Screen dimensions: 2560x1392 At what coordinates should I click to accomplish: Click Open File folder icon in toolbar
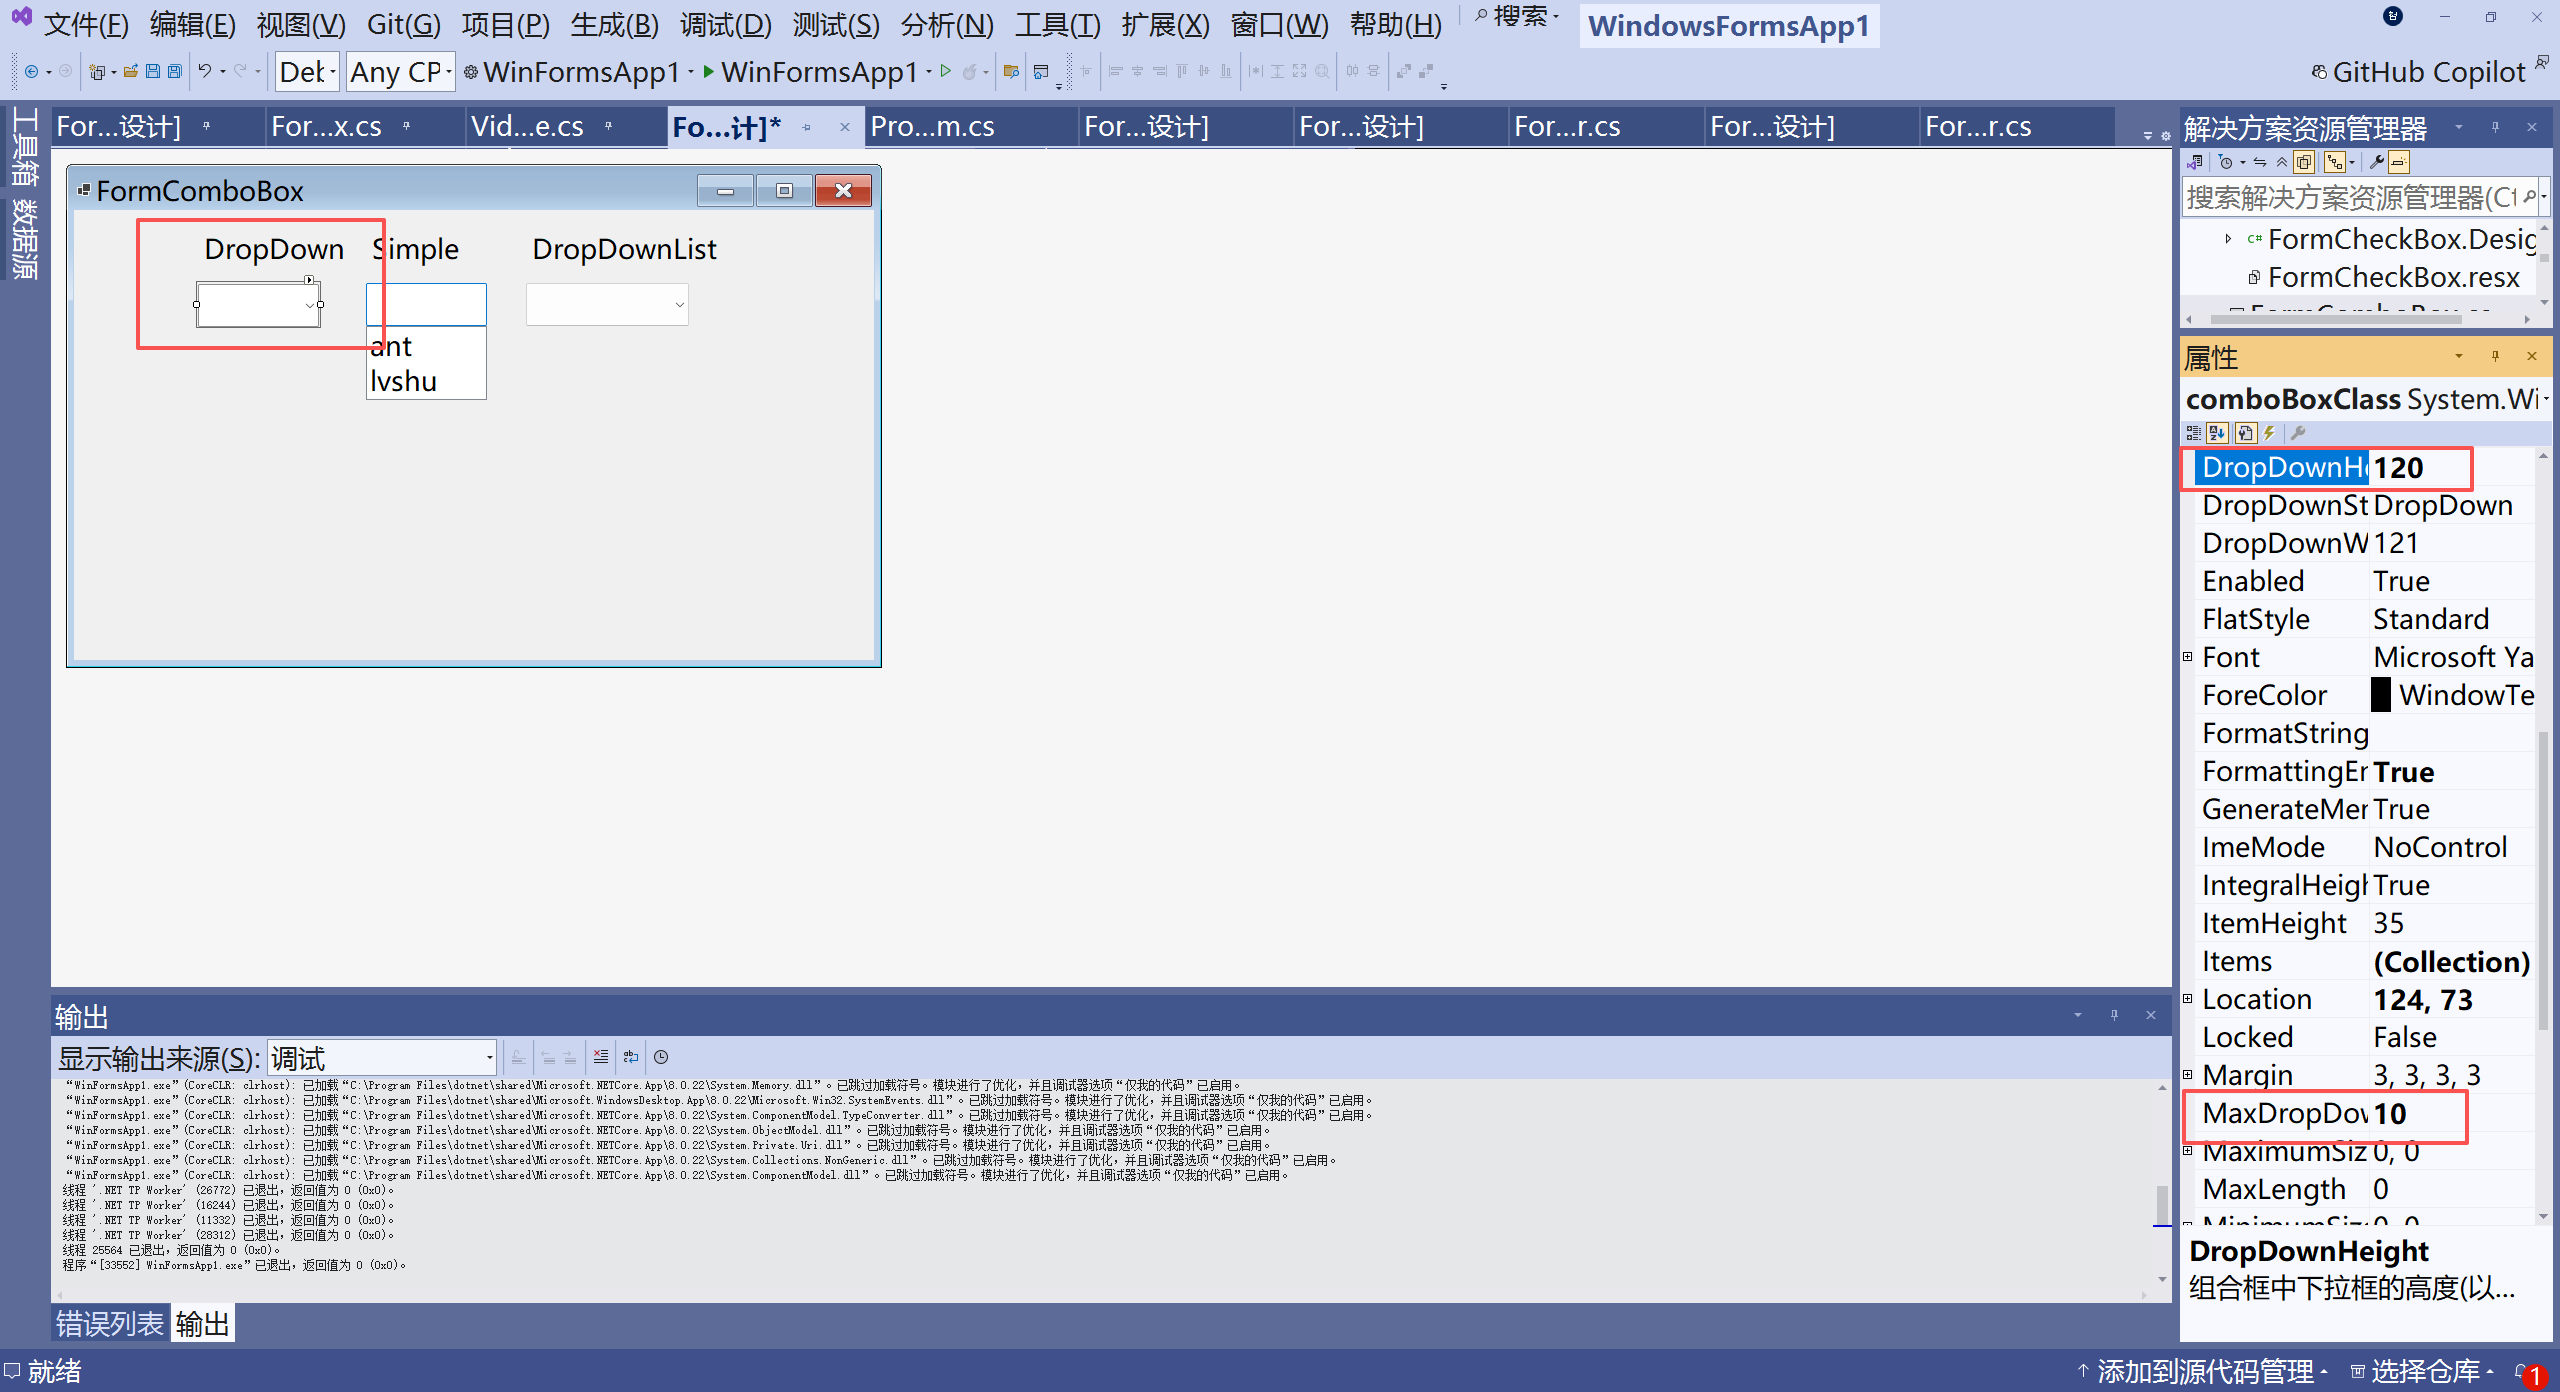[x=131, y=71]
